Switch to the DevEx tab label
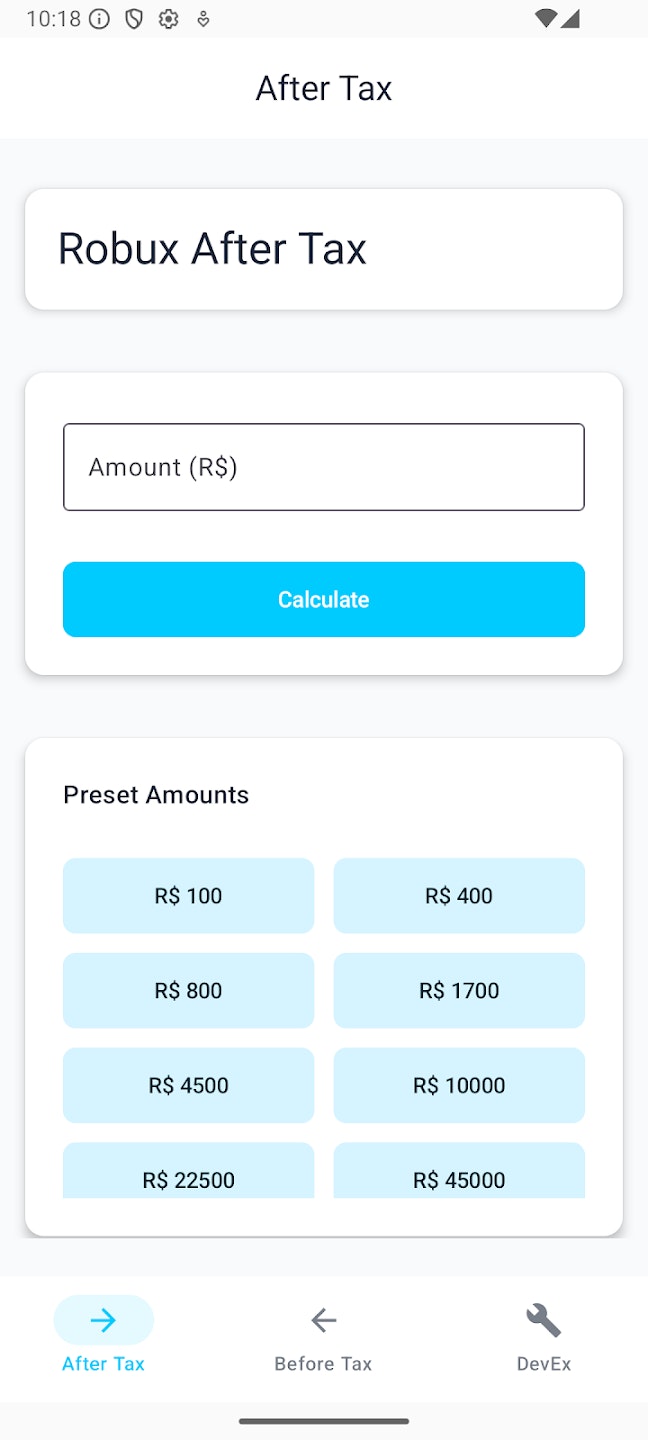 tap(544, 1364)
